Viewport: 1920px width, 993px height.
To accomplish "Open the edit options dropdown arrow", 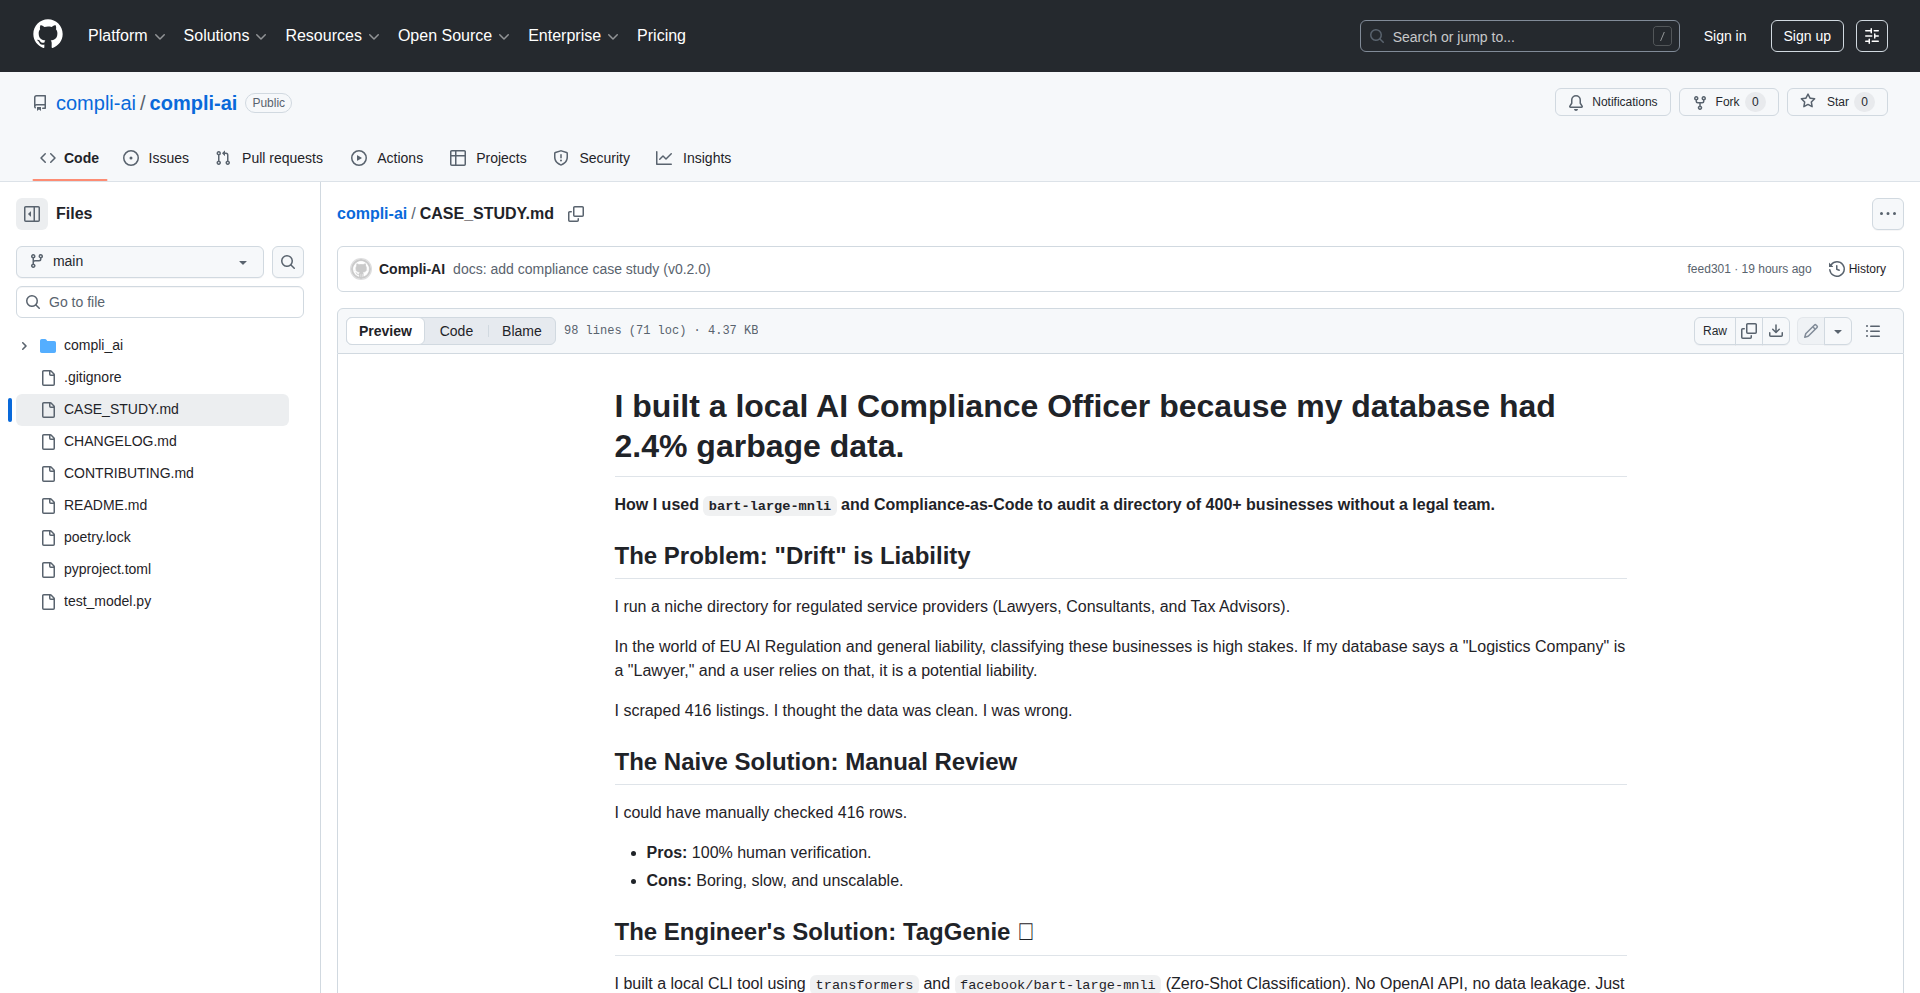I will [1838, 331].
